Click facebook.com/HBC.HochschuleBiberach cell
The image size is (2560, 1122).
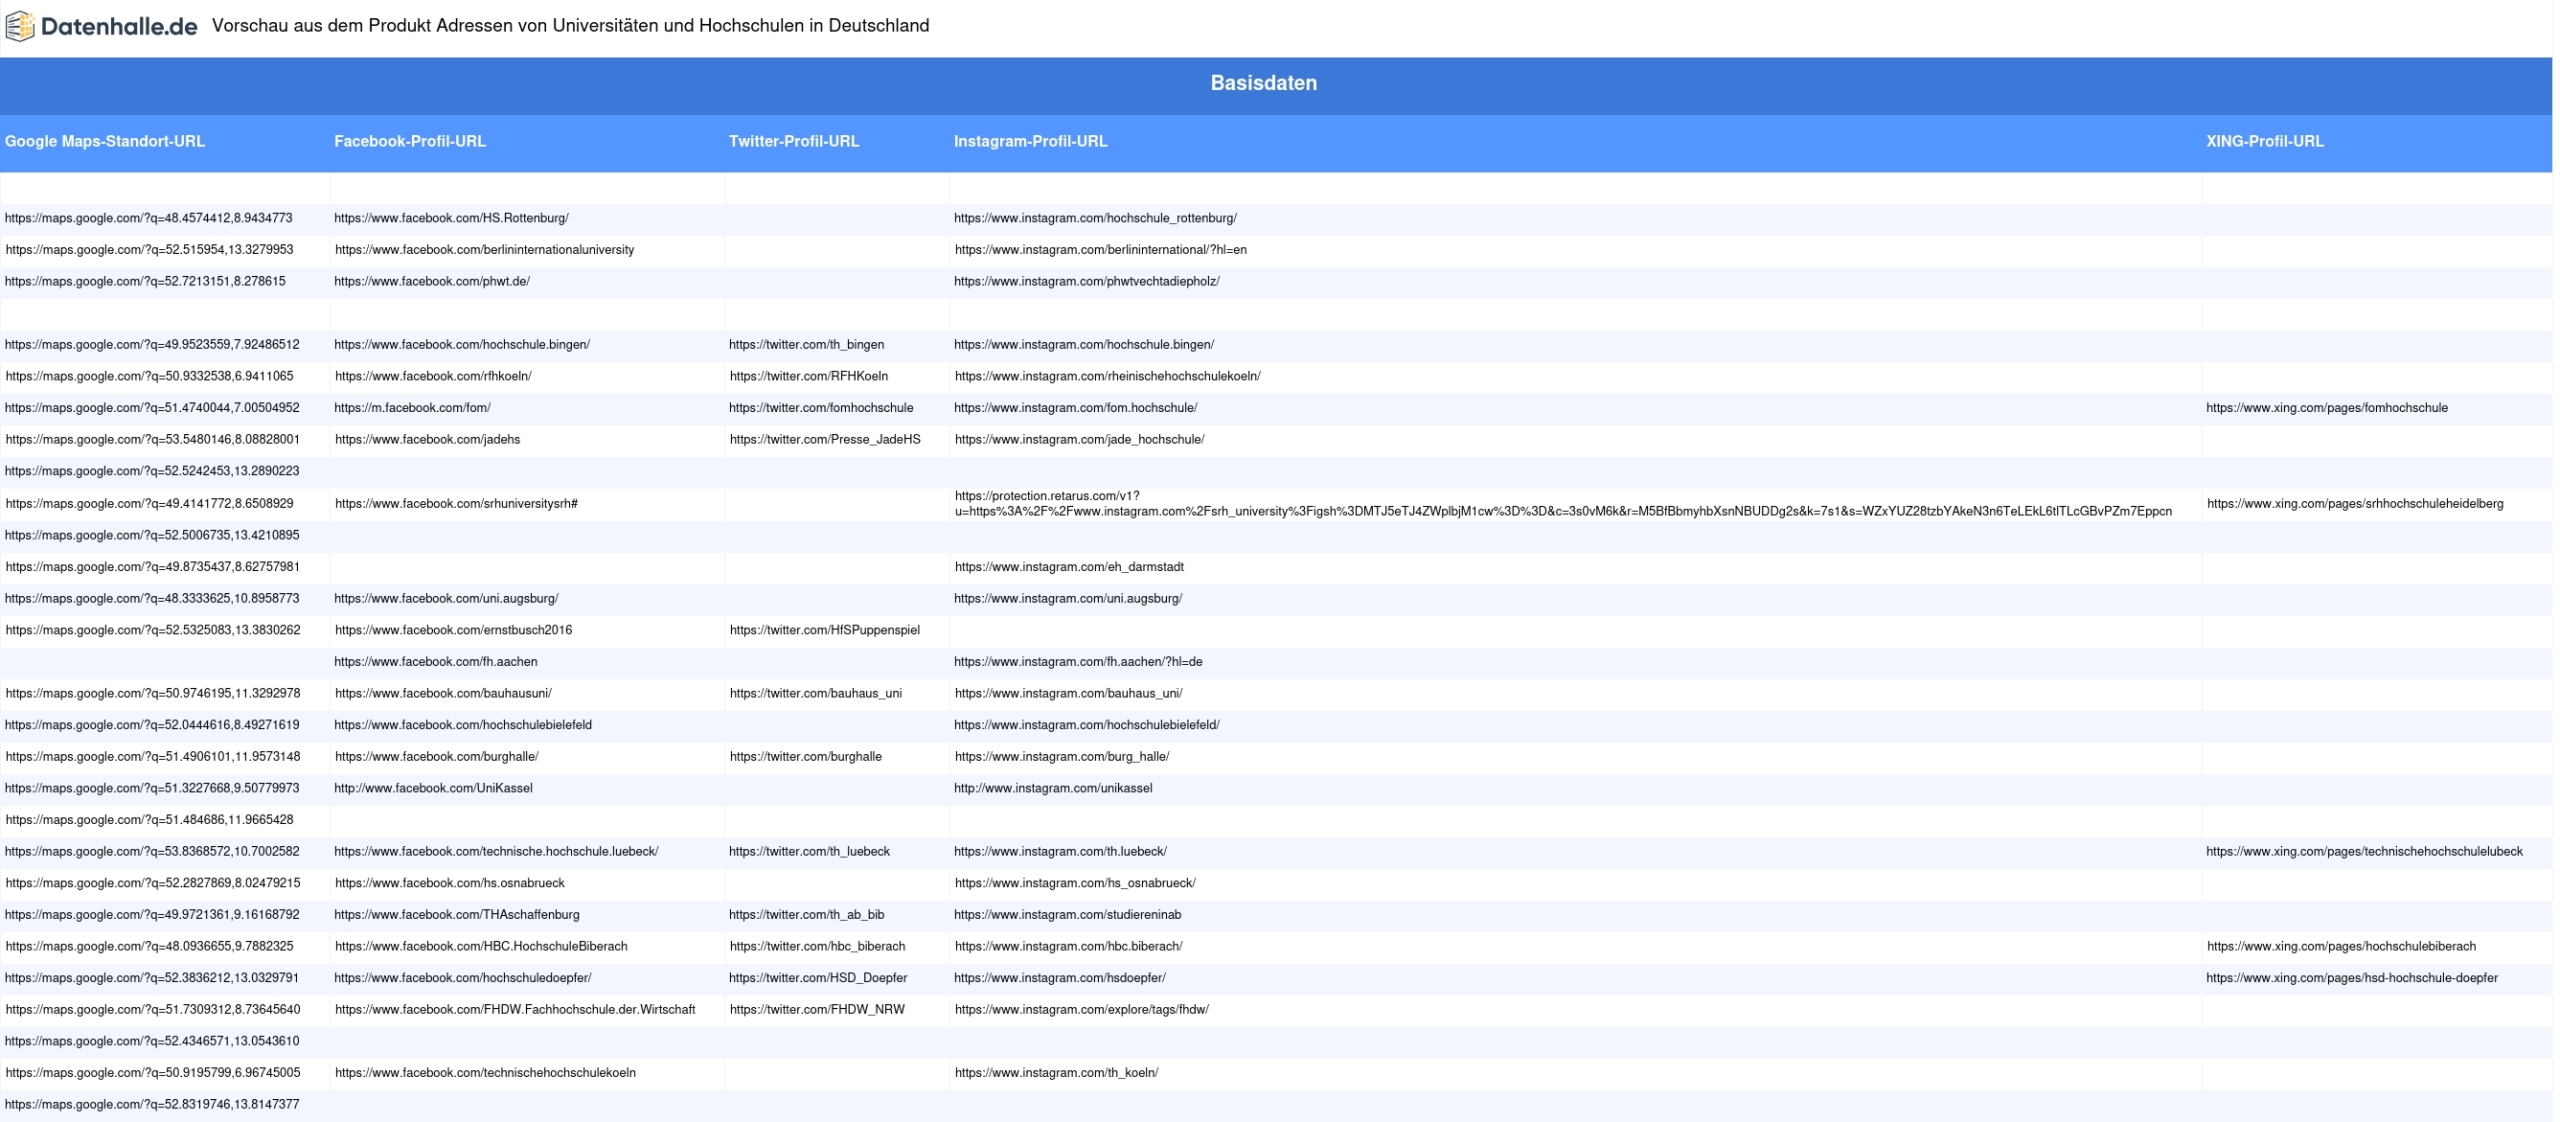(x=481, y=947)
